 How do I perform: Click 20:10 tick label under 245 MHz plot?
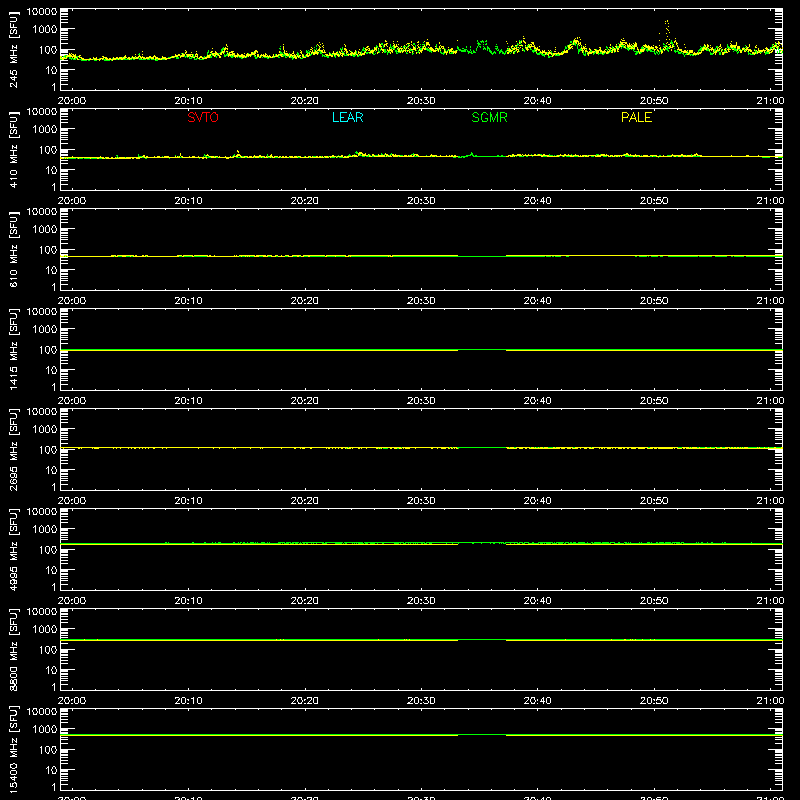click(x=188, y=101)
